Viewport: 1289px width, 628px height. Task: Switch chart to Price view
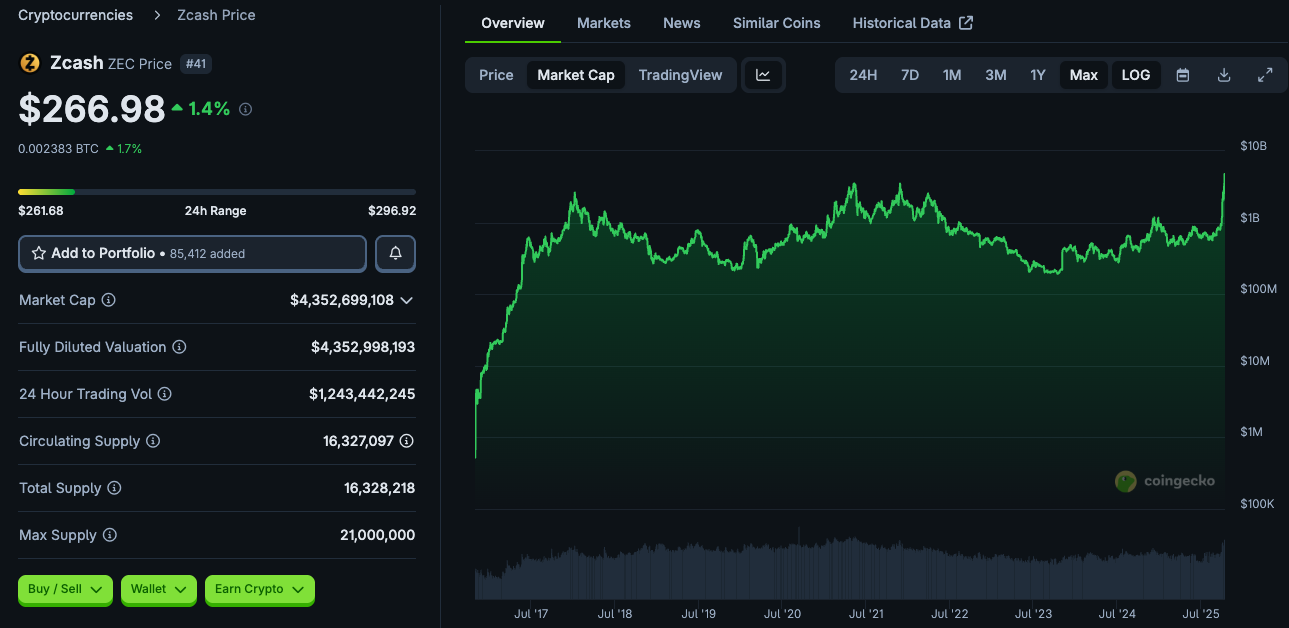click(496, 75)
